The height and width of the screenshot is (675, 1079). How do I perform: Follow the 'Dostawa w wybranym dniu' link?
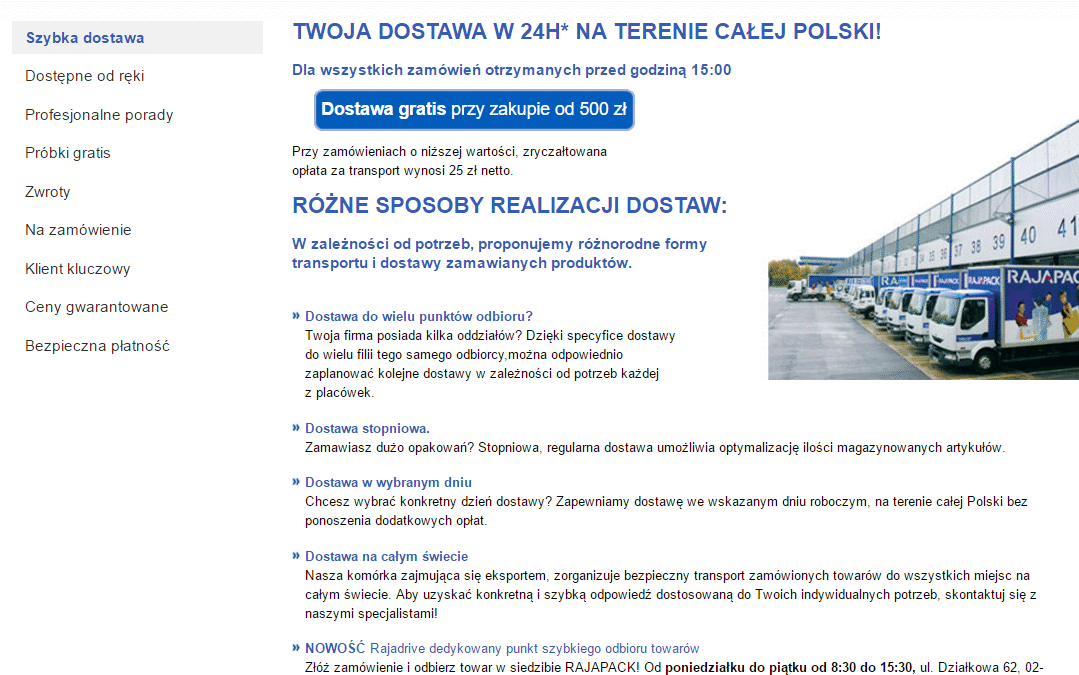pyautogui.click(x=388, y=482)
